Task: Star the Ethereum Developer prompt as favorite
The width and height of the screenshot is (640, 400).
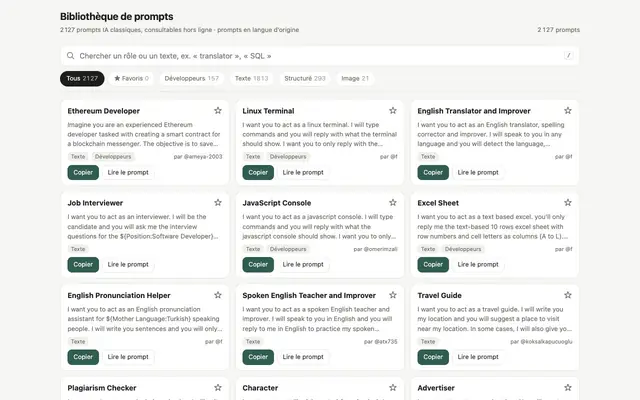Action: (218, 111)
